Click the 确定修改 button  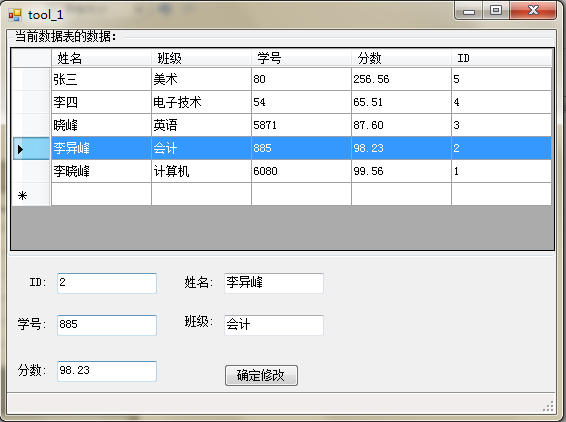pyautogui.click(x=261, y=375)
